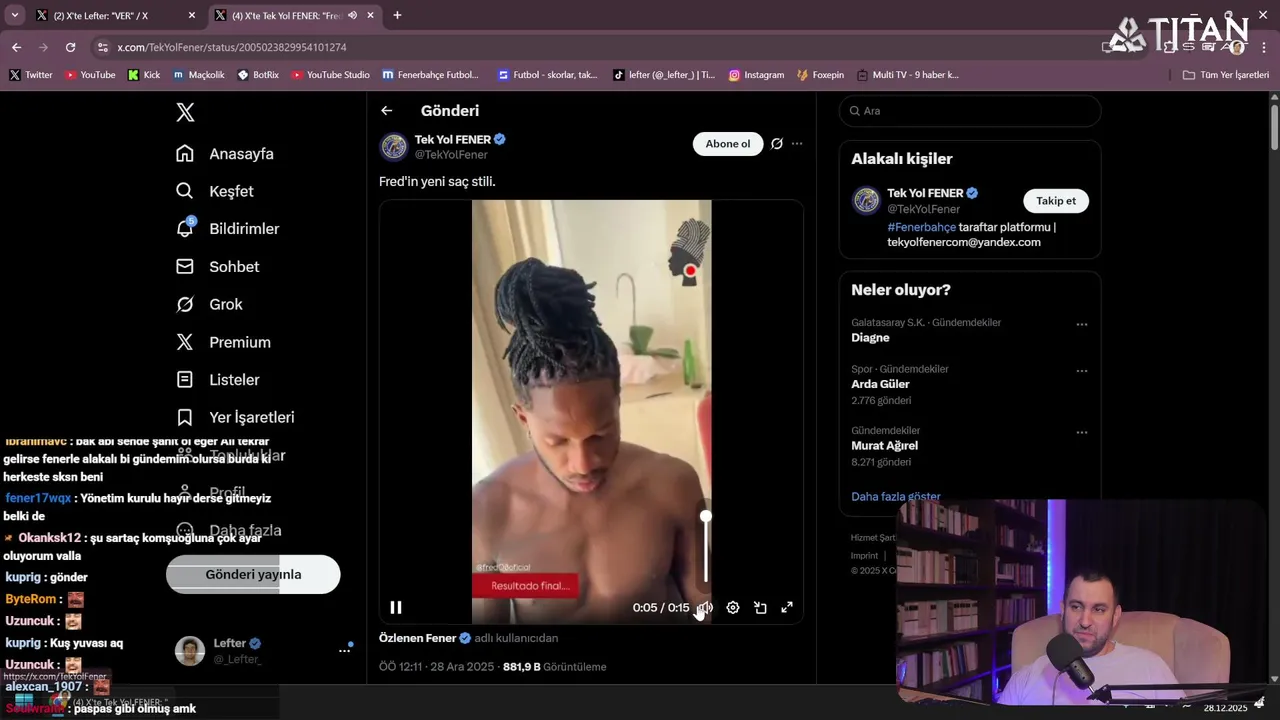Image resolution: width=1280 pixels, height=720 pixels.
Task: Open options for Murat Ağırel trend
Action: click(x=1081, y=433)
